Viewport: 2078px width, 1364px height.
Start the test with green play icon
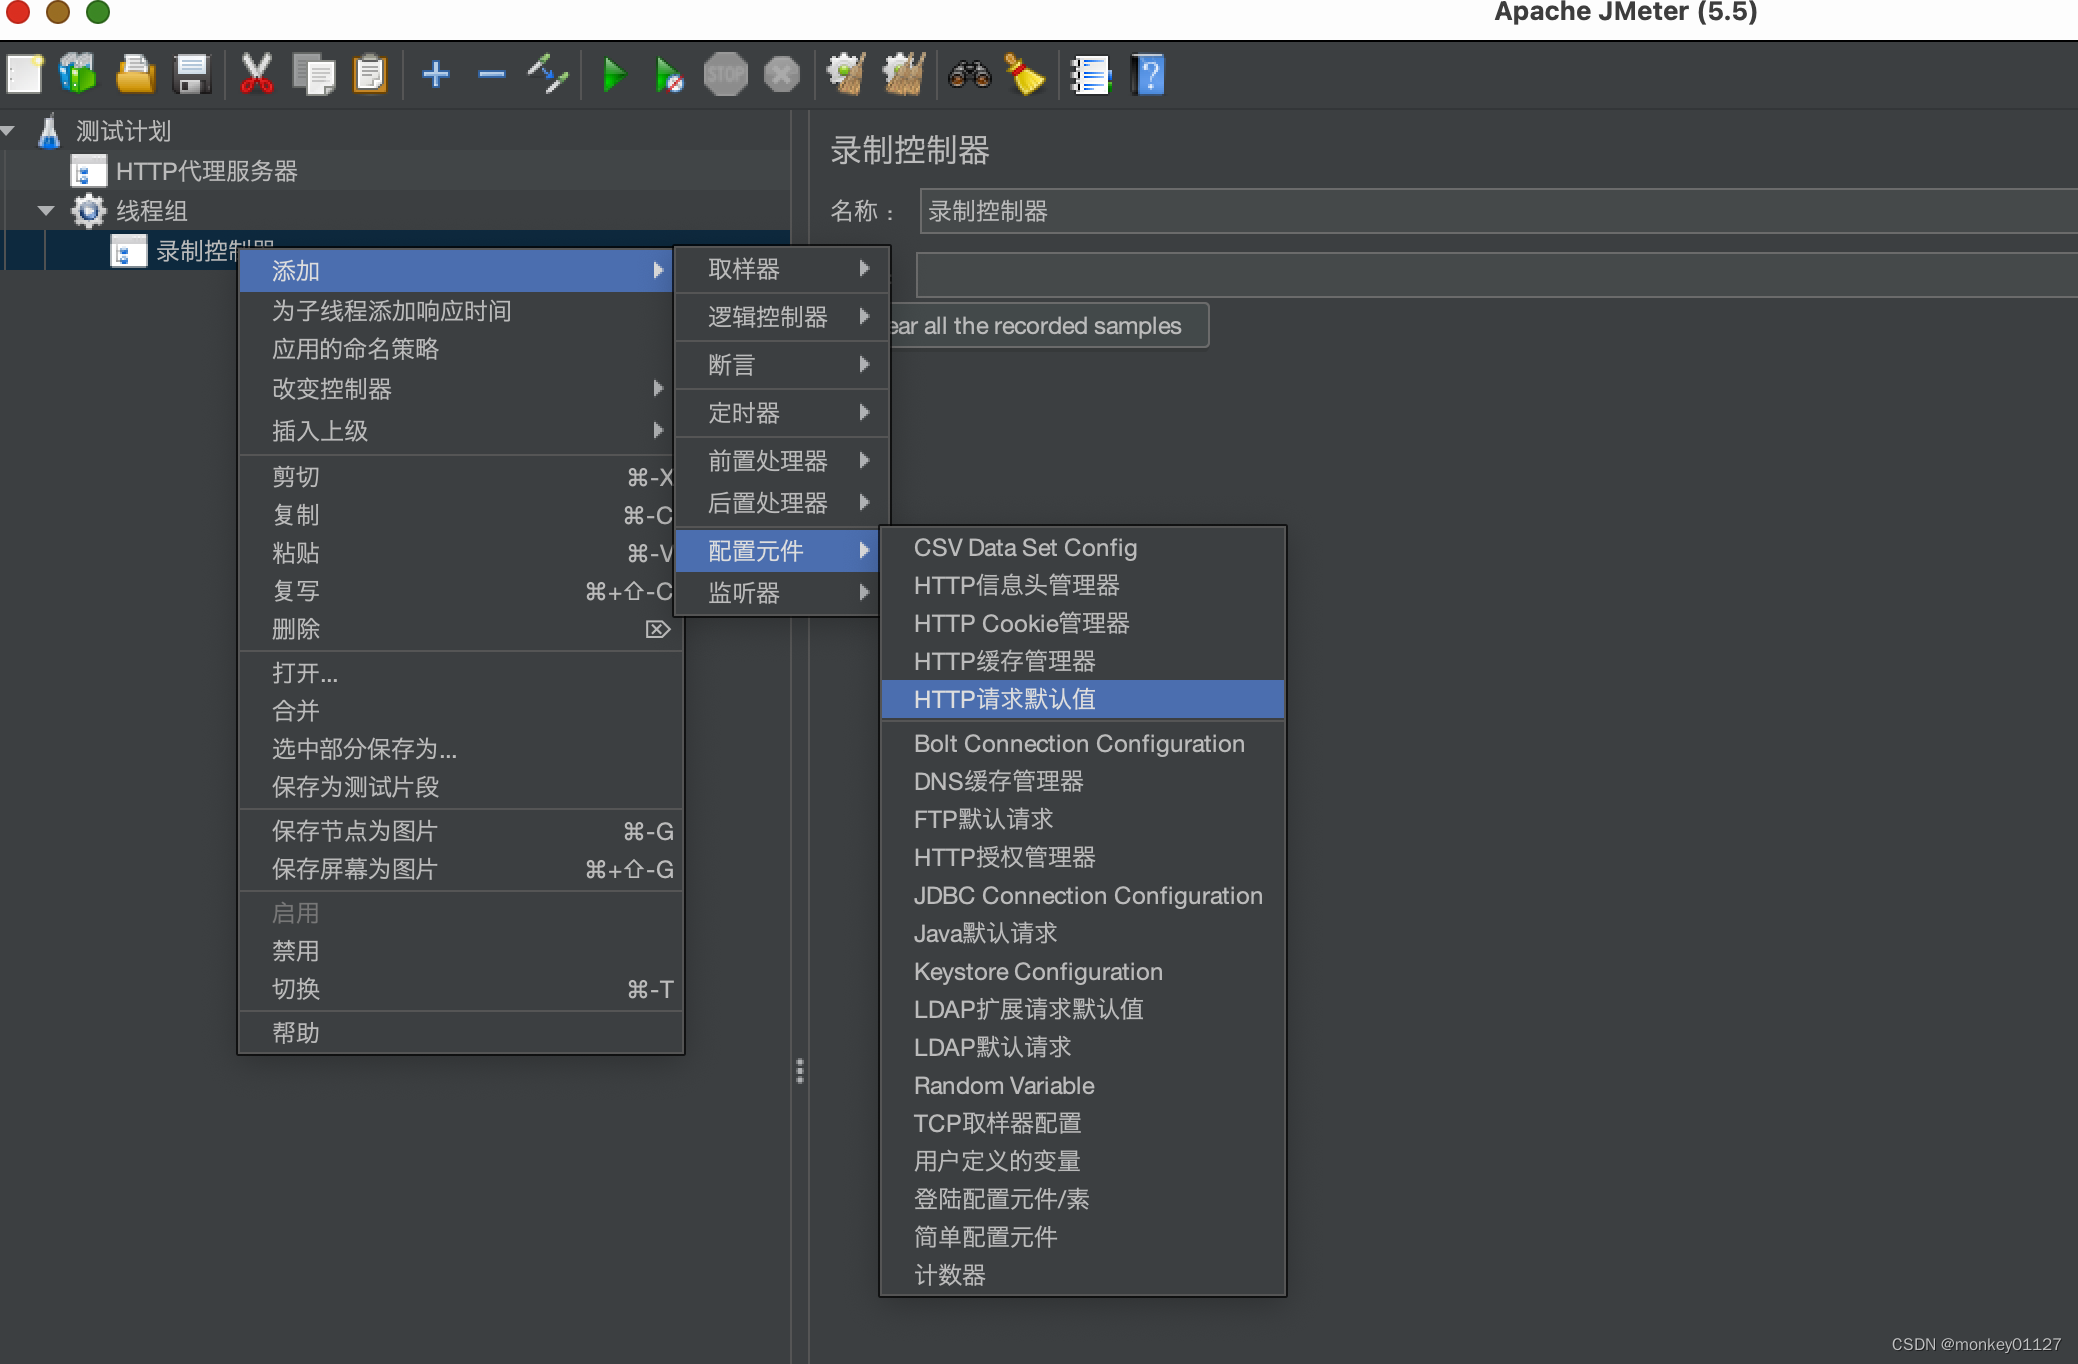(614, 75)
